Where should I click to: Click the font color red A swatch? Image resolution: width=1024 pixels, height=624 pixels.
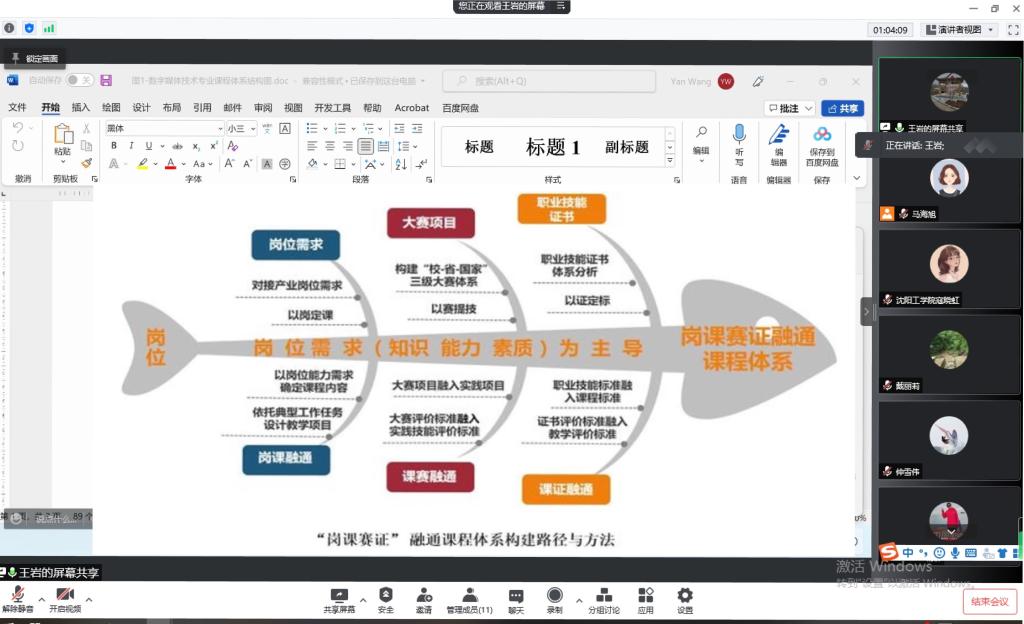click(x=170, y=164)
